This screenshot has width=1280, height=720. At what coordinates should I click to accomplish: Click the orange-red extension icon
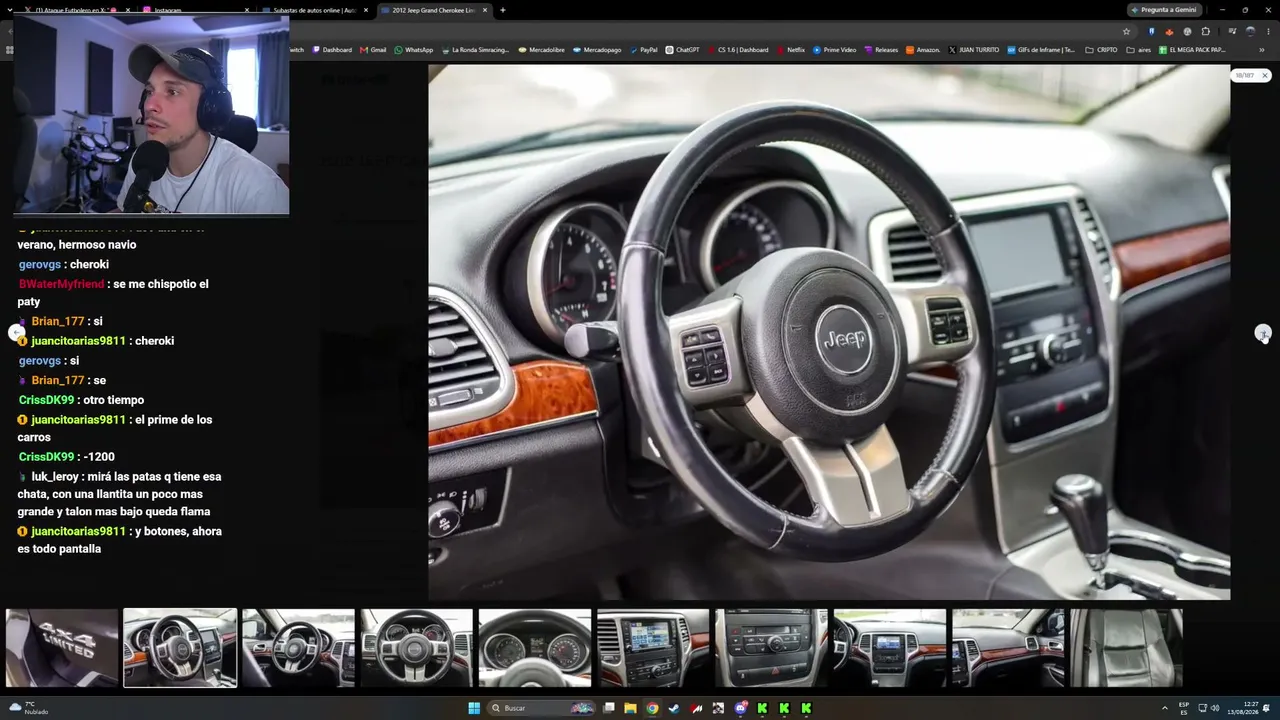[1169, 31]
